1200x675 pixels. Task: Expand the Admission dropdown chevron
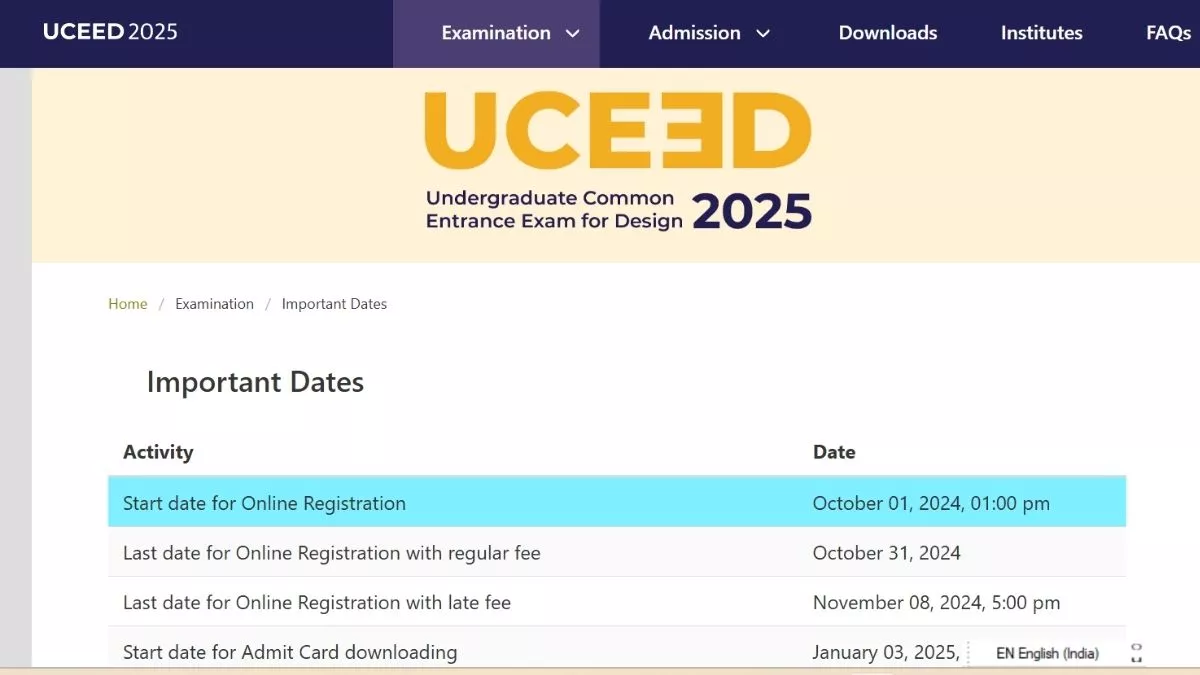coord(763,34)
